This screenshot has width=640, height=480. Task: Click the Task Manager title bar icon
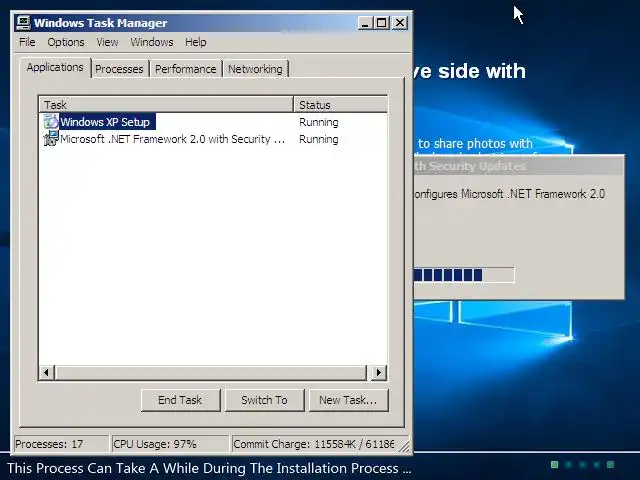coord(23,23)
